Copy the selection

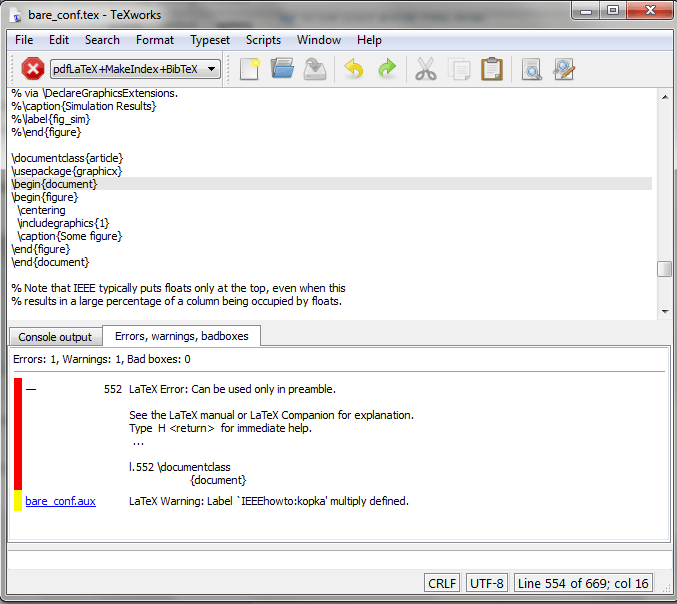[459, 69]
